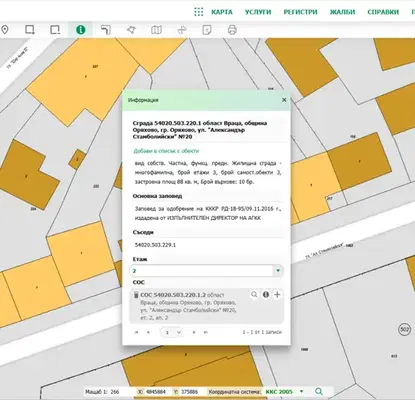Open the map layers icon

[x=156, y=30]
